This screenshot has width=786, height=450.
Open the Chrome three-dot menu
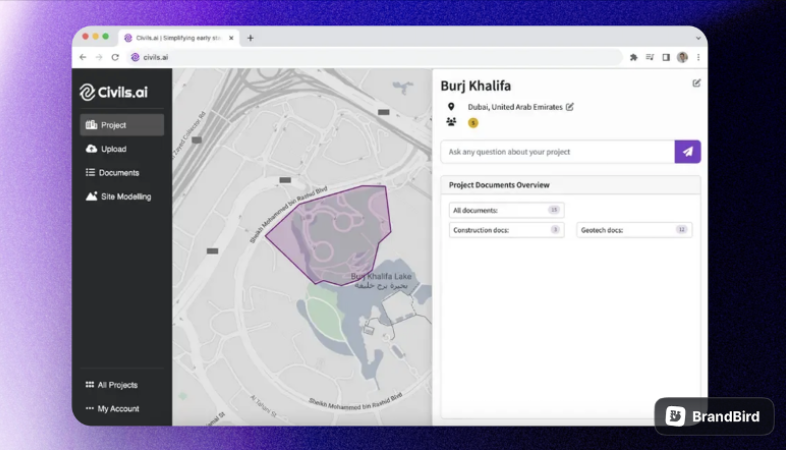[x=698, y=57]
